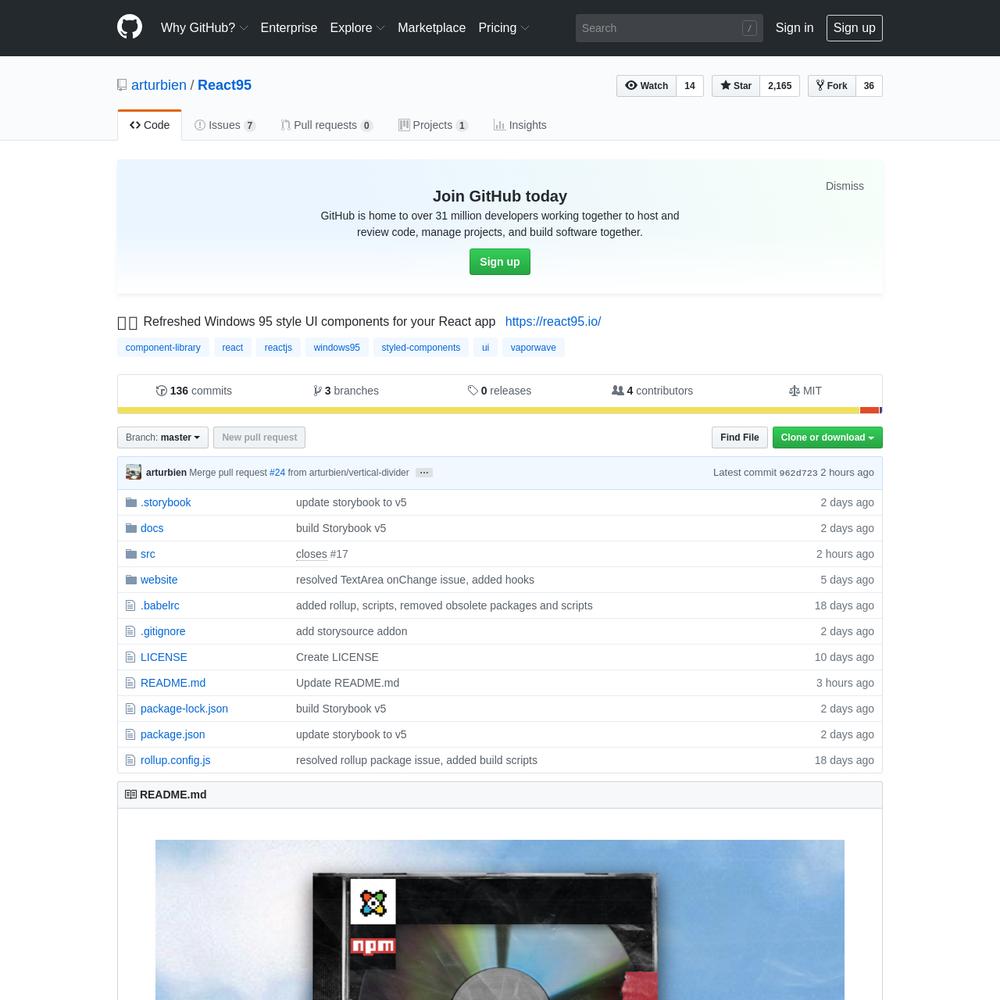Click the branches git-branch icon
This screenshot has height=1000, width=1000.
coord(318,390)
